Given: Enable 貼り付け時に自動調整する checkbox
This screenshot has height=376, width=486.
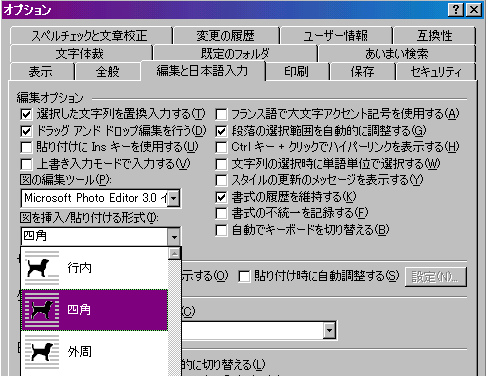Looking at the screenshot, I should [244, 276].
